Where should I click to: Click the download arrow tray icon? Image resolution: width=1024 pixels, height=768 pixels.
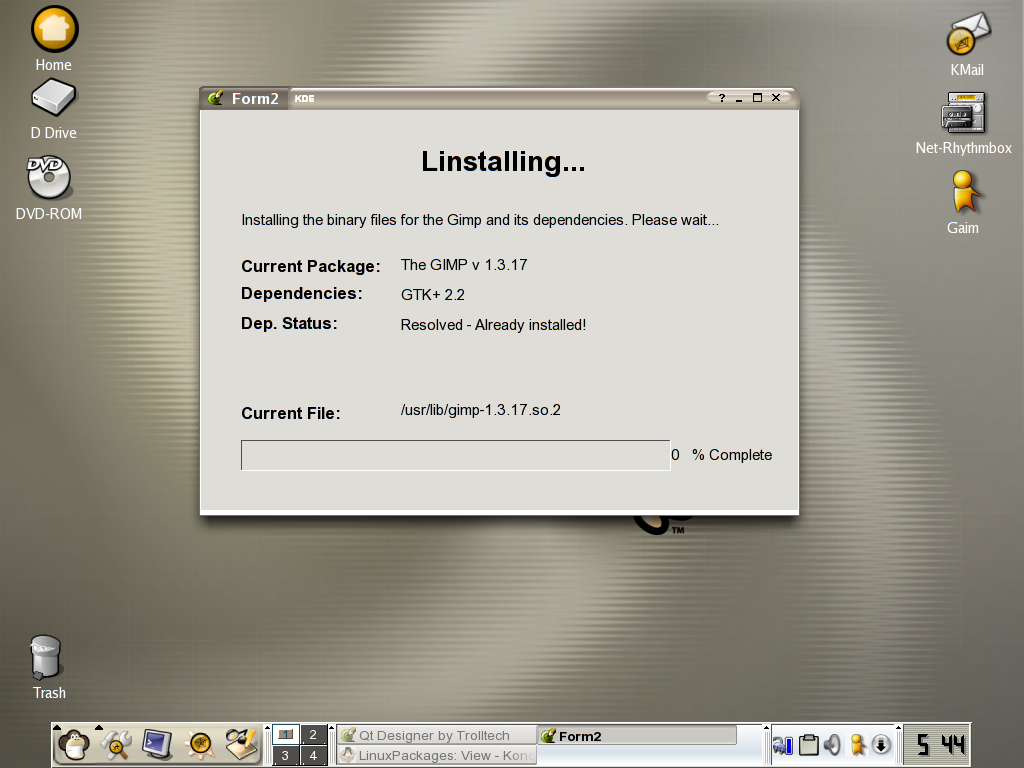click(881, 744)
